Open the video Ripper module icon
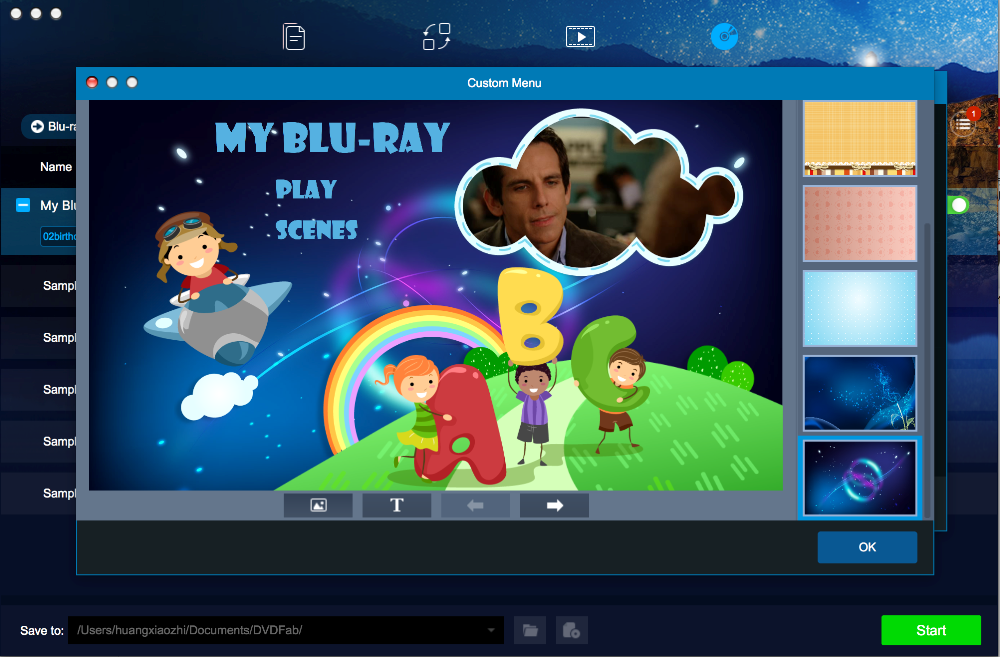1000x657 pixels. tap(580, 37)
